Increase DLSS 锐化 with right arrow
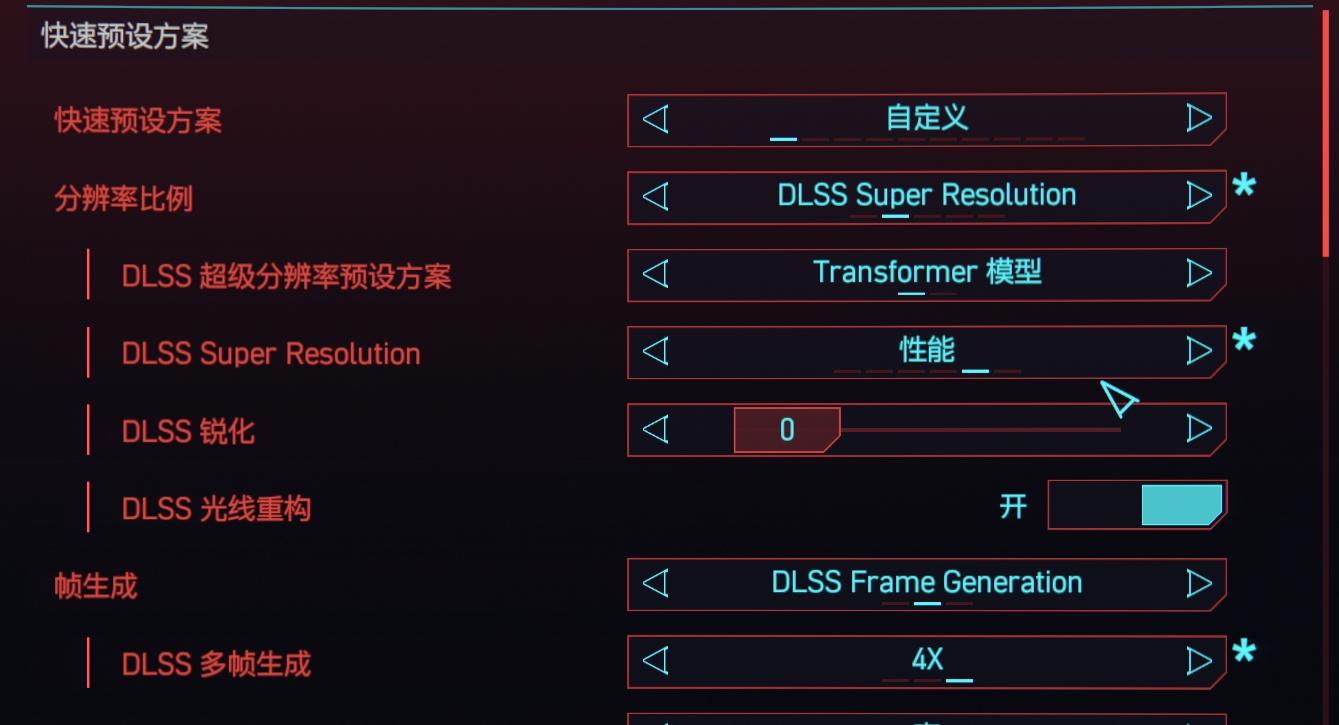 (1199, 429)
